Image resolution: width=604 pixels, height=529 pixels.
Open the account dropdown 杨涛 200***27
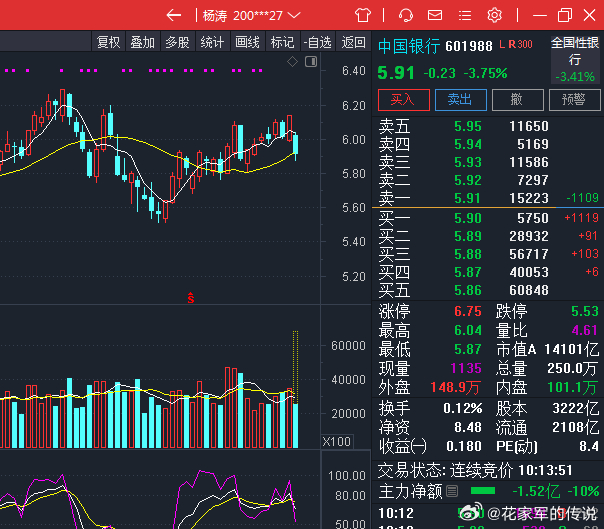pos(252,15)
